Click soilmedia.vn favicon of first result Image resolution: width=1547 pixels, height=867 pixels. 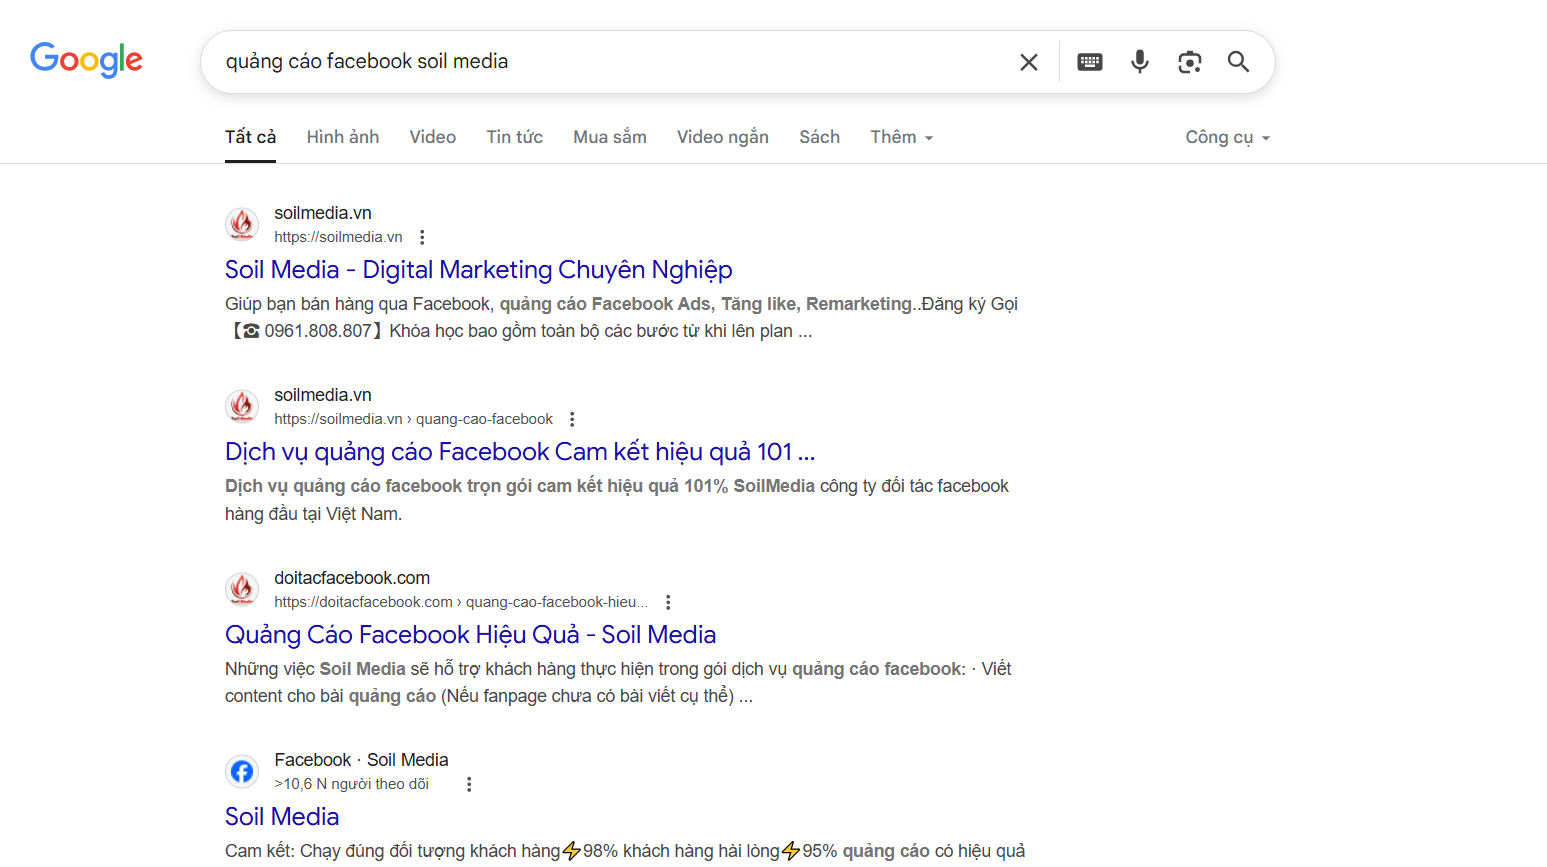pyautogui.click(x=242, y=224)
